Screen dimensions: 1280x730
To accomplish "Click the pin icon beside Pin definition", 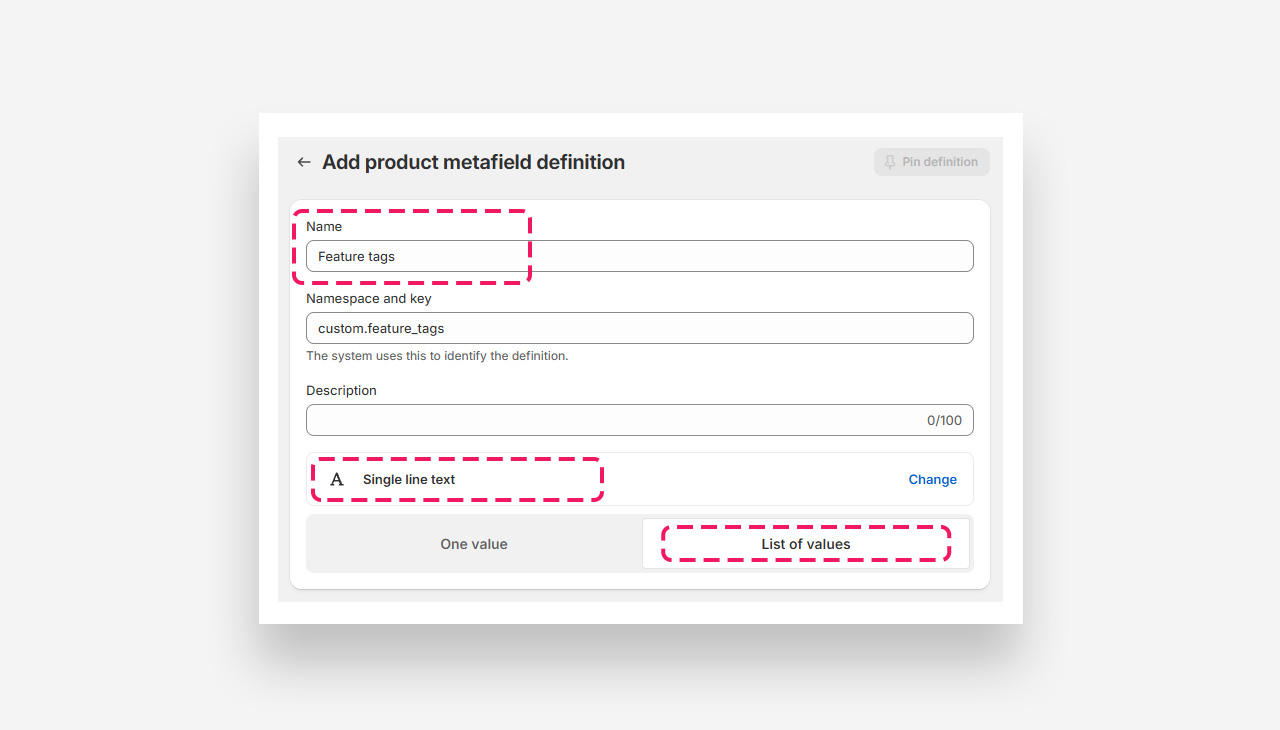I will coord(890,162).
